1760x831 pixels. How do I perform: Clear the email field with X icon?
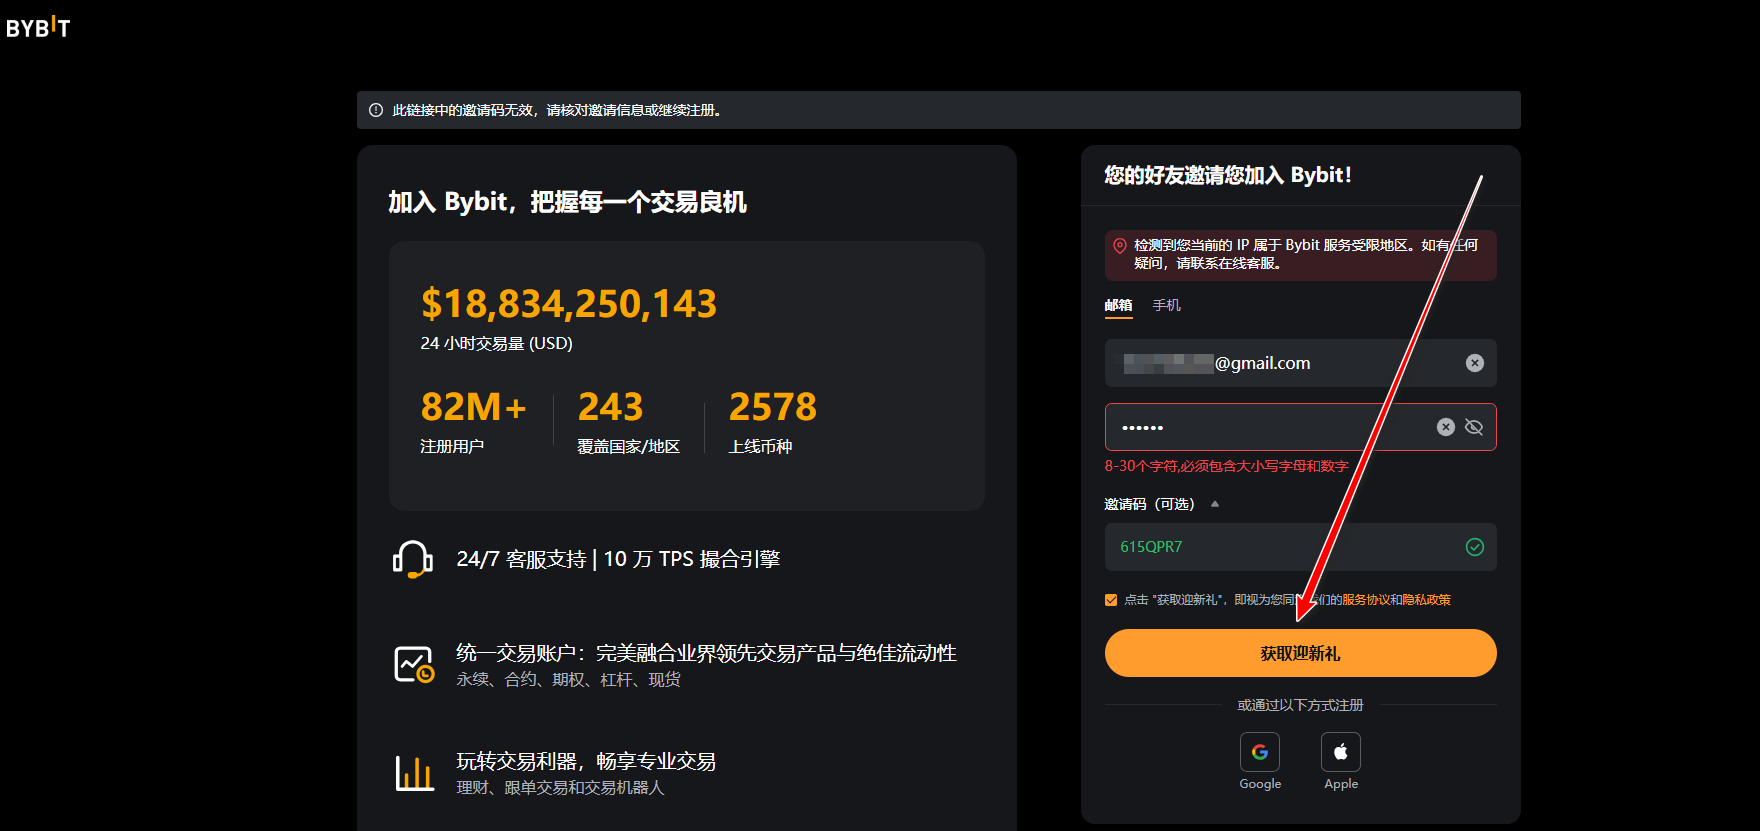(1474, 363)
